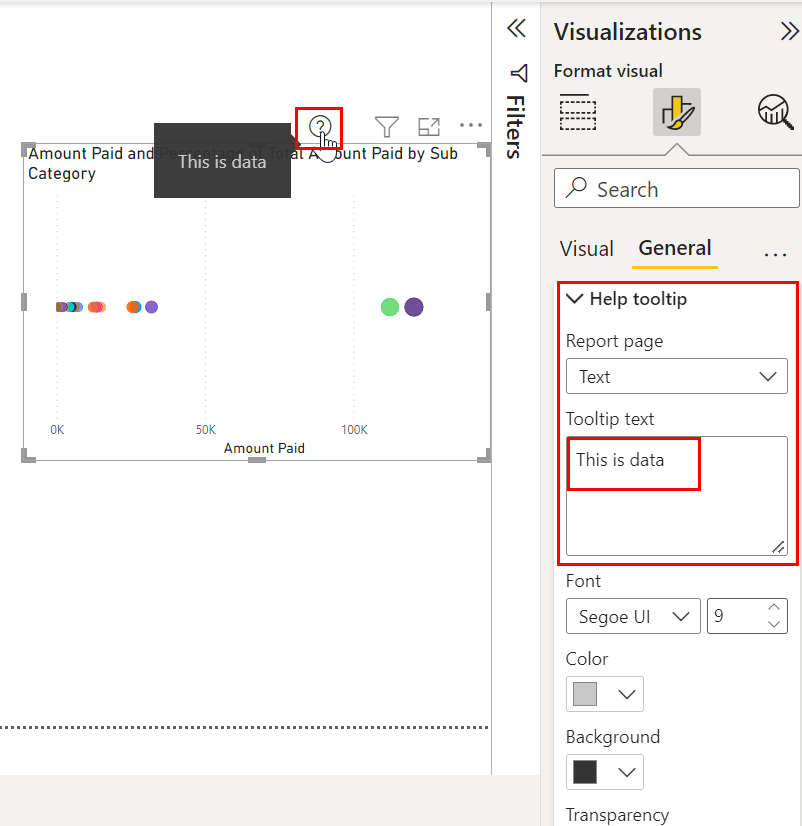The image size is (802, 826).
Task: Click the Filters pane megaphone icon
Action: point(519,73)
